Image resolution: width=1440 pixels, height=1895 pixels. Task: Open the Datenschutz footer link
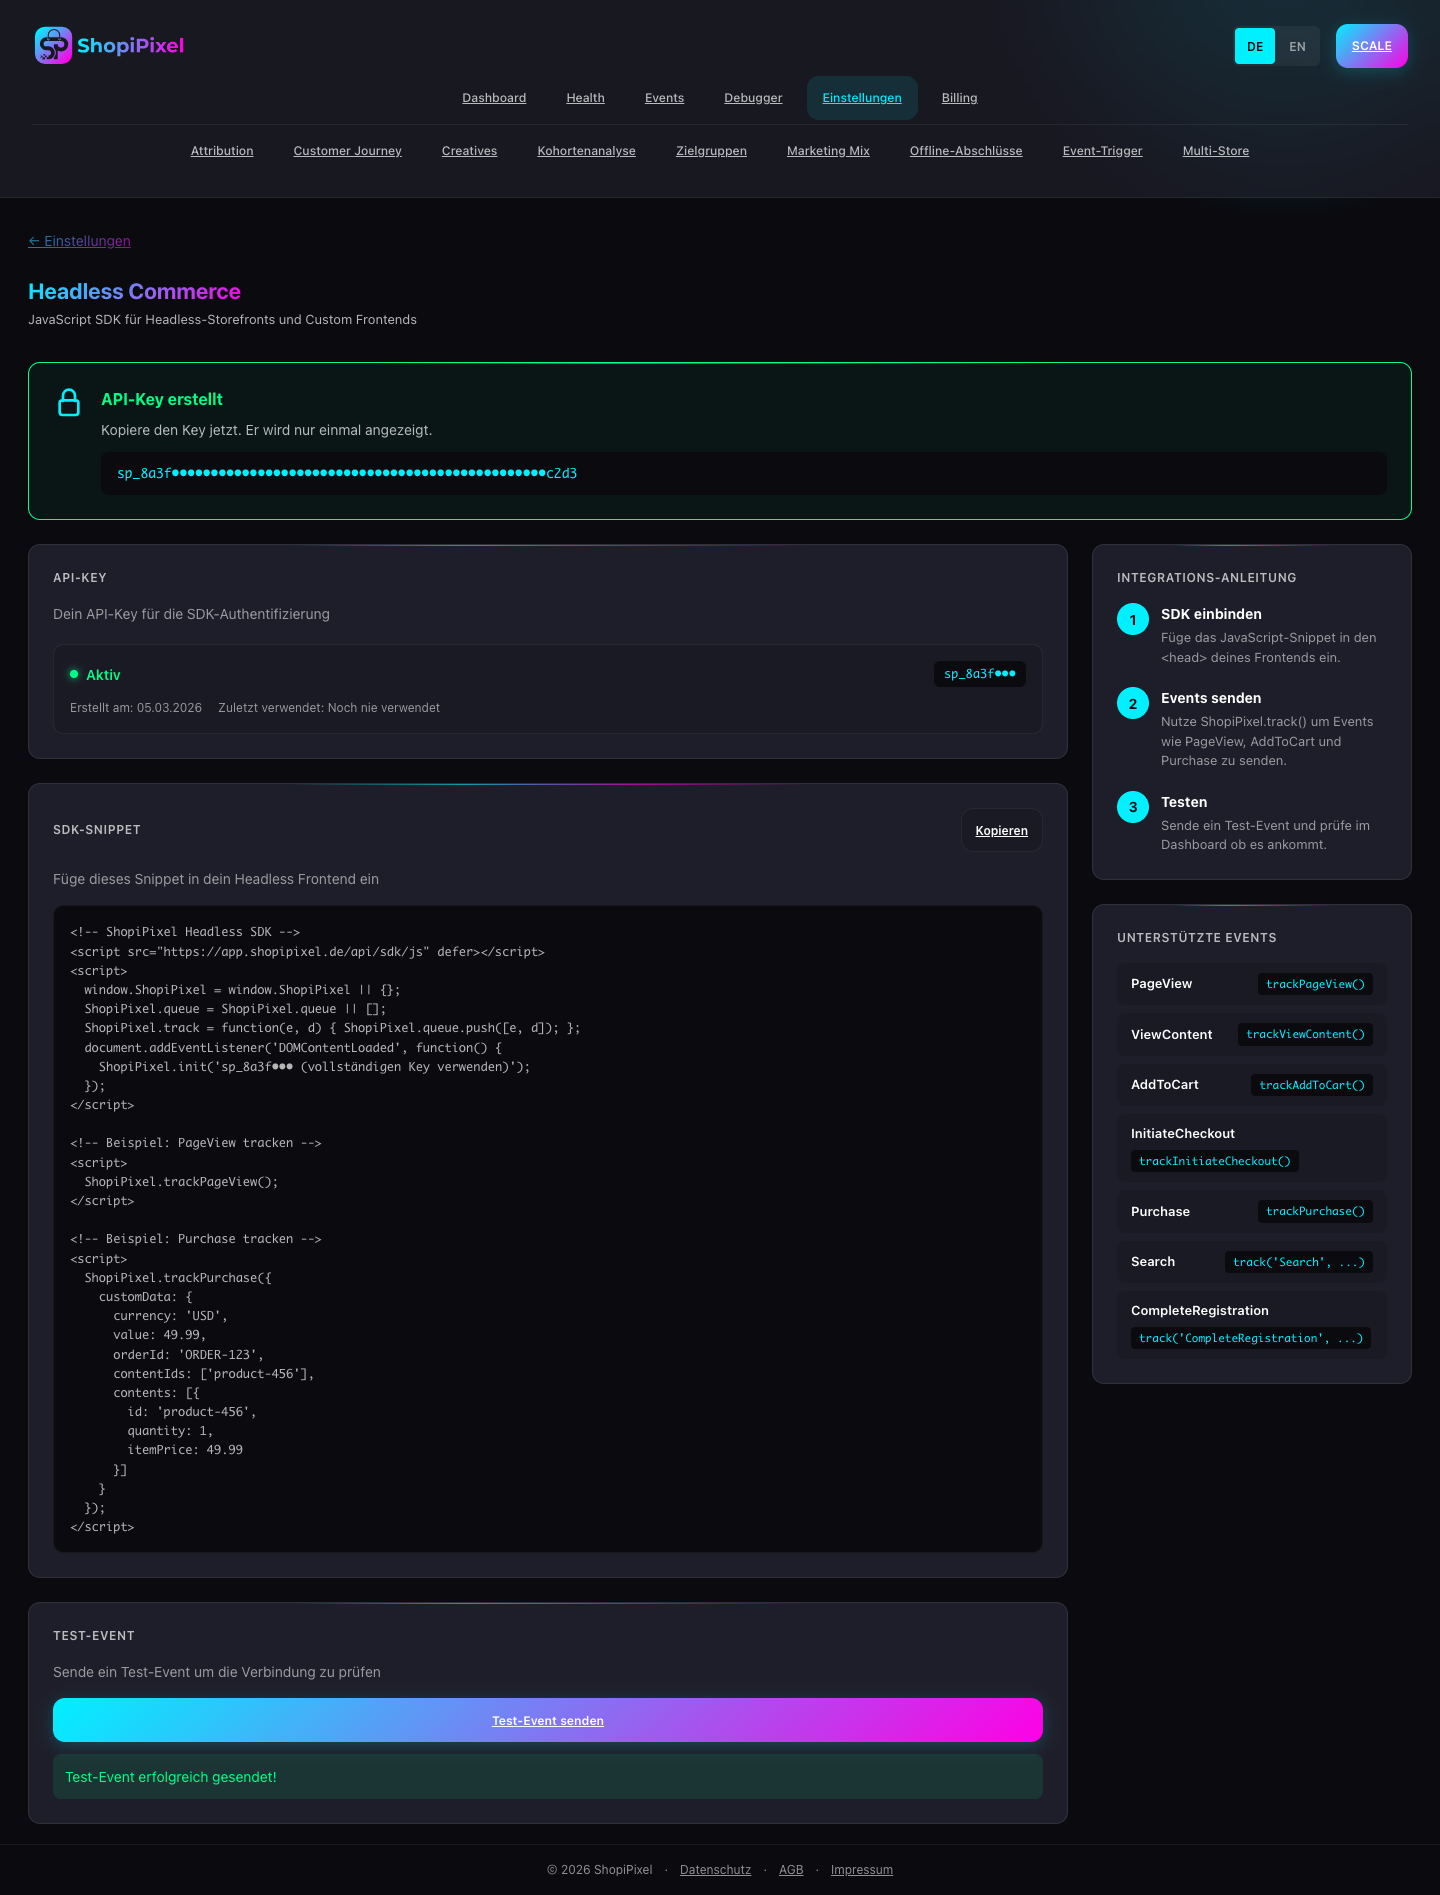[715, 1870]
